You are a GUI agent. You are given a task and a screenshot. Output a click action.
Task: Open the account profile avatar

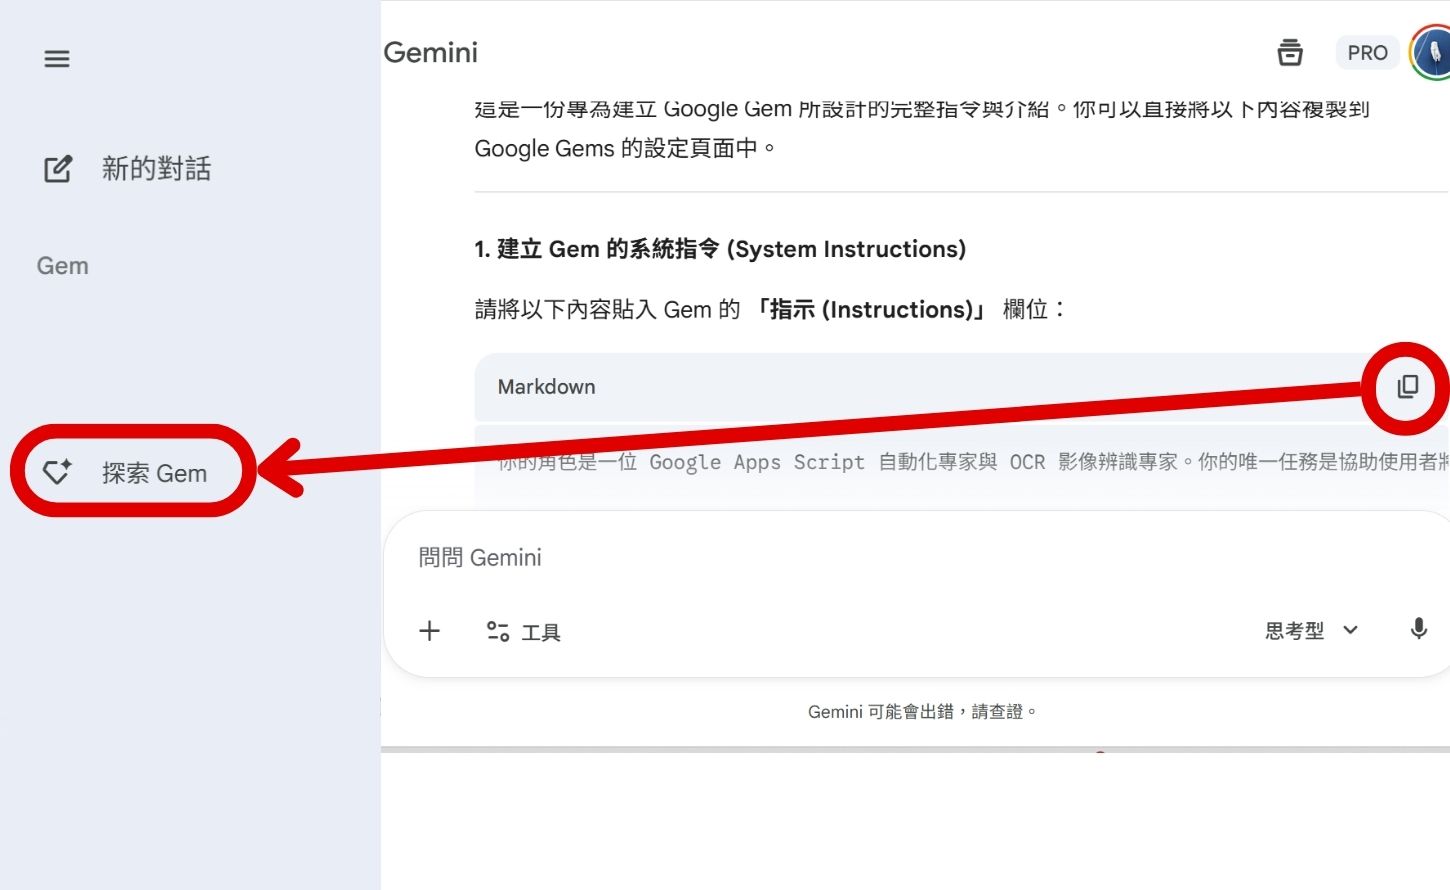point(1432,53)
